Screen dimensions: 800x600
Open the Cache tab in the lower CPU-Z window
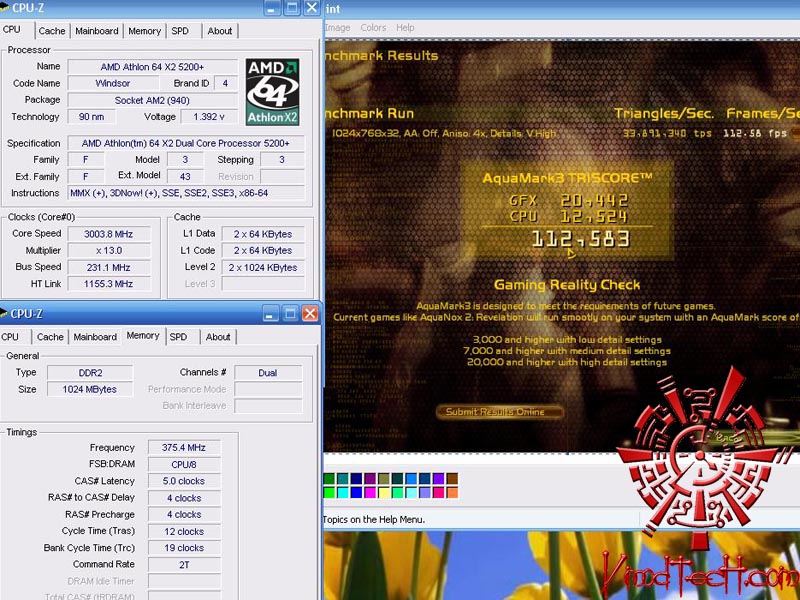pyautogui.click(x=50, y=337)
